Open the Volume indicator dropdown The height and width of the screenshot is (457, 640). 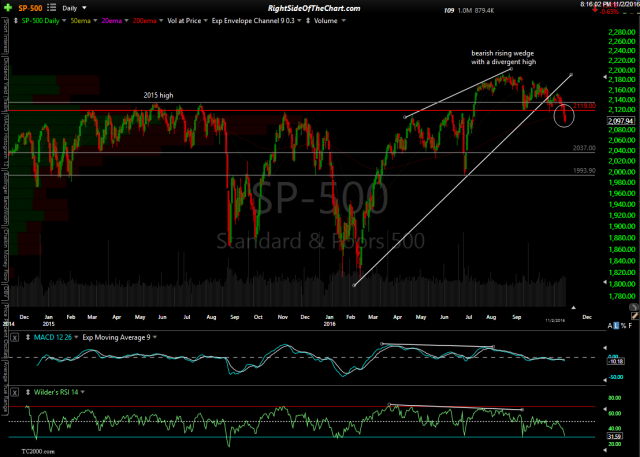(343, 20)
